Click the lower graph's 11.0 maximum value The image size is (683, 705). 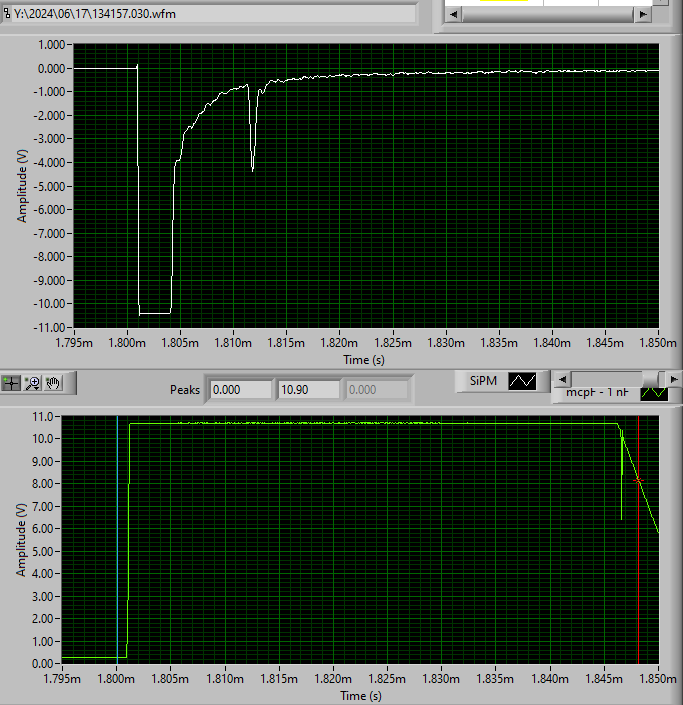tap(43, 417)
